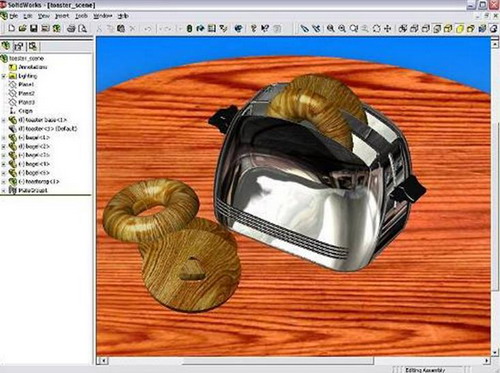The image size is (500, 373).
Task: Switch to the FeatureManager design tree tab
Action: click(6, 46)
